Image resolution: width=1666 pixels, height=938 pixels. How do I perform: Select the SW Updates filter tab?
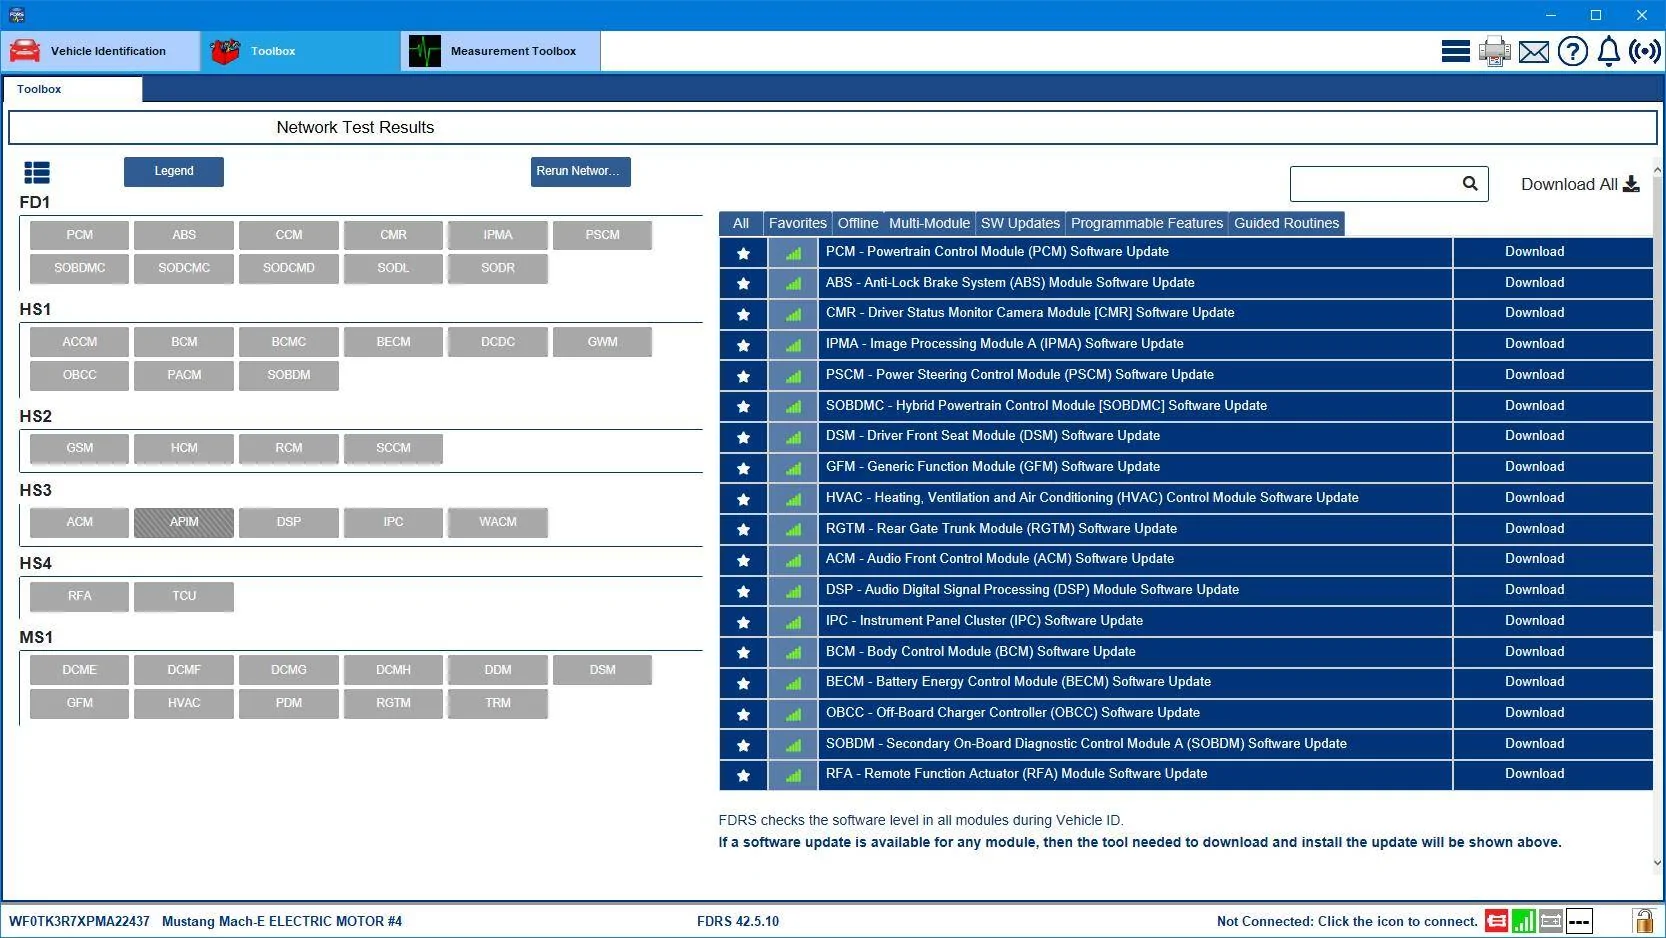click(x=1020, y=223)
